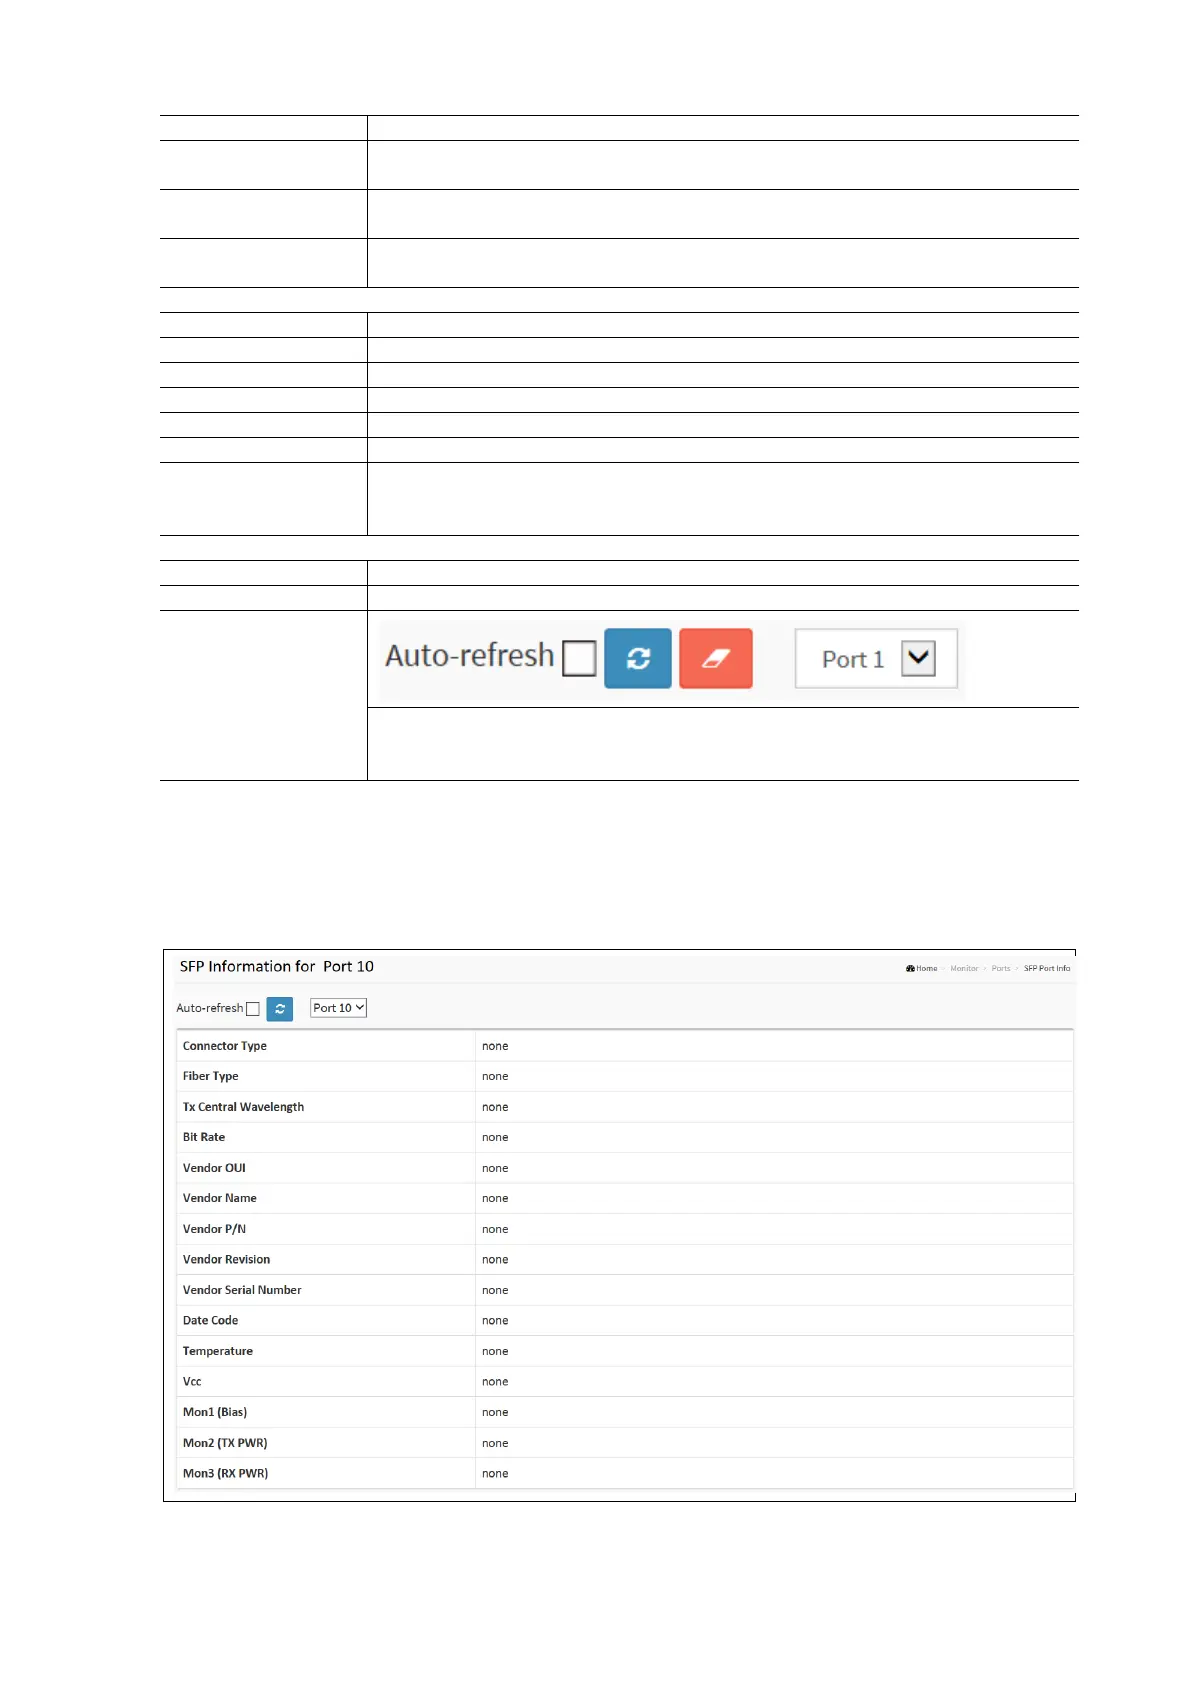Tick the large Auto-refresh checkbox
Image resolution: width=1191 pixels, height=1684 pixels.
pyautogui.click(x=579, y=658)
